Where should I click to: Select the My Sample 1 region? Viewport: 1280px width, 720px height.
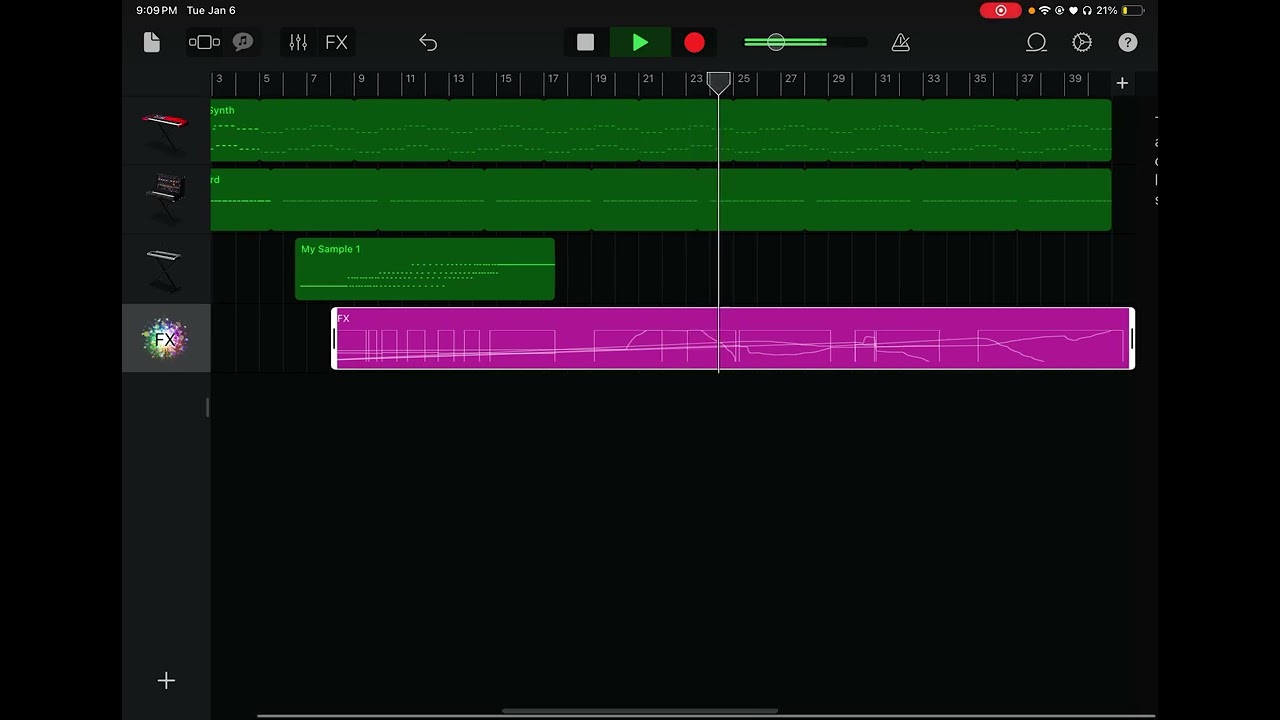point(425,269)
